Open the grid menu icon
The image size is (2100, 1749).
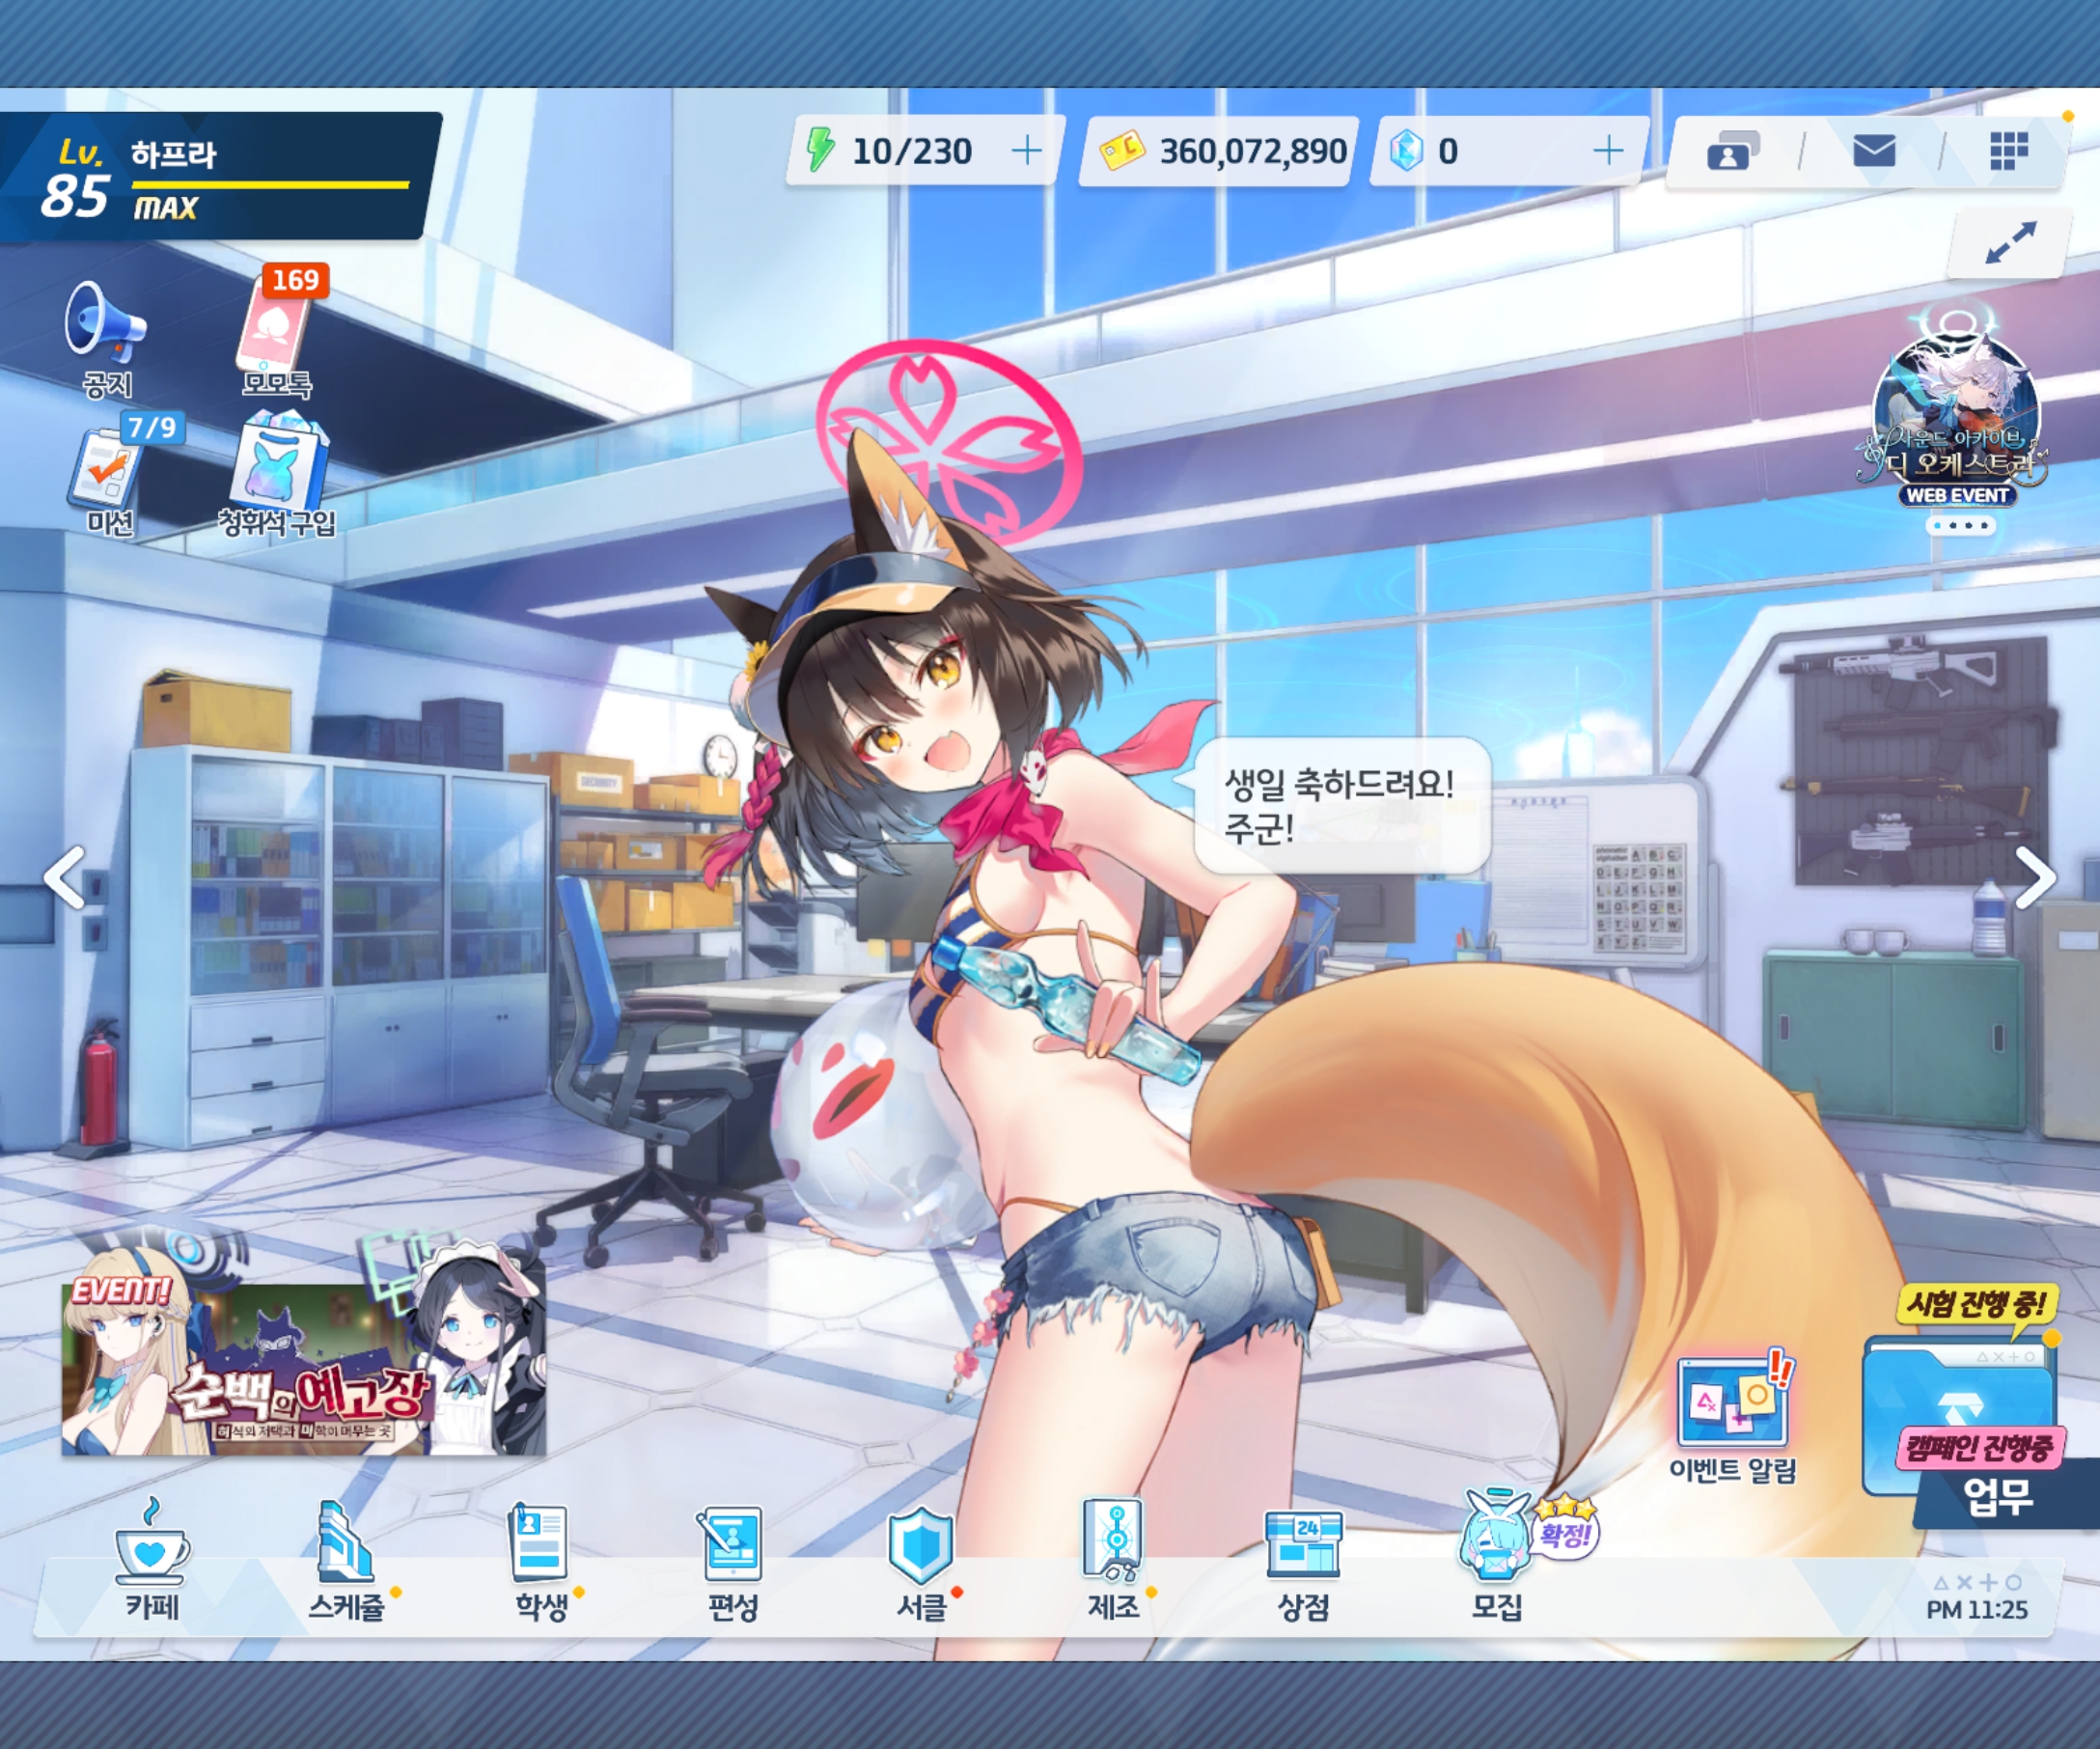[2008, 151]
